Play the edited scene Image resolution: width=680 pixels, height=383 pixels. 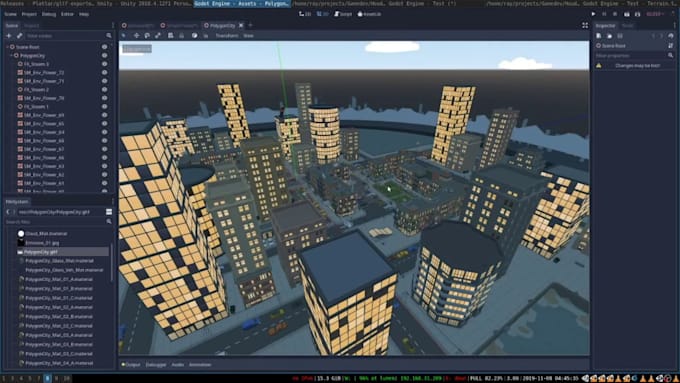click(x=626, y=14)
